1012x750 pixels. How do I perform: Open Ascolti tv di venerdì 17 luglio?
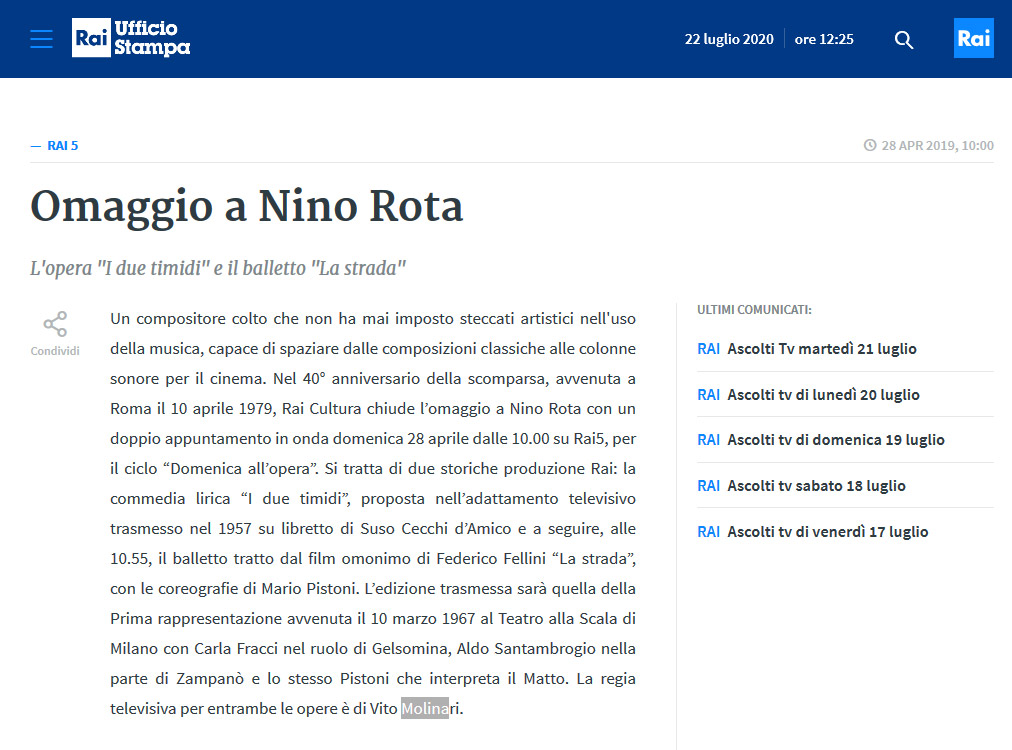(x=827, y=532)
